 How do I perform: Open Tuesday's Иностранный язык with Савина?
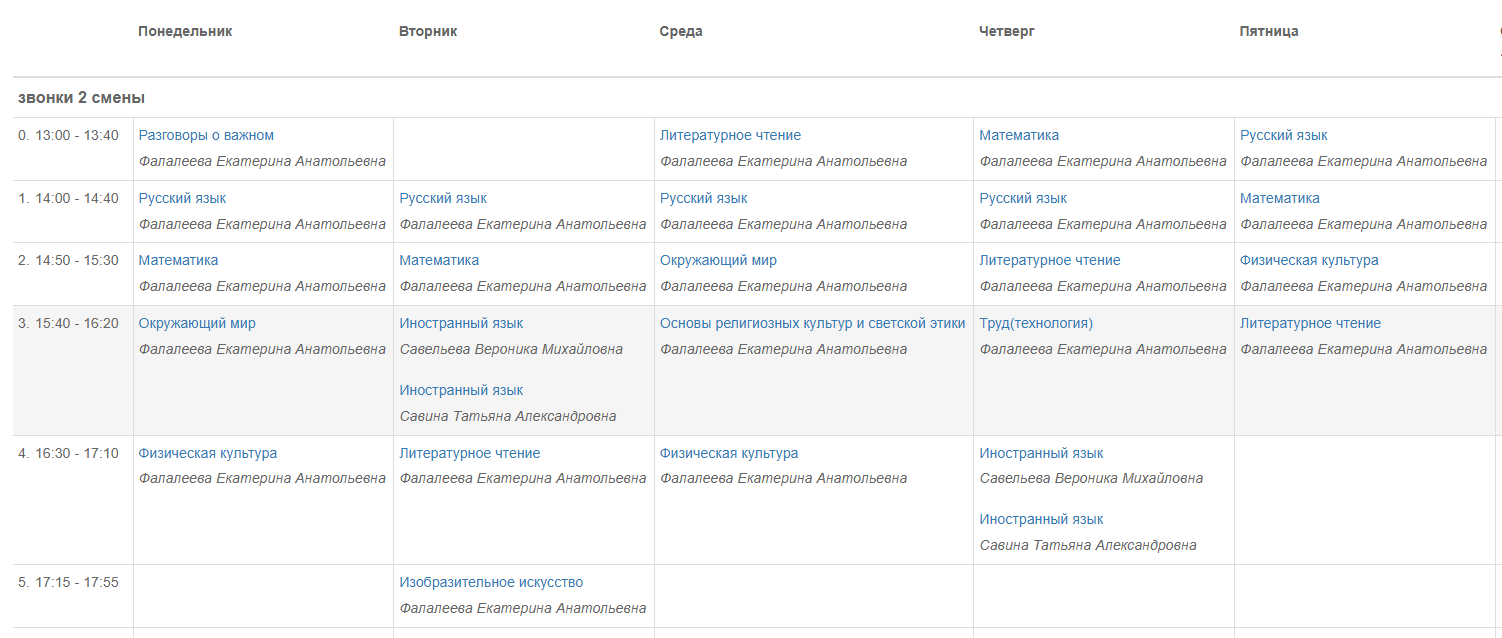[x=461, y=390]
